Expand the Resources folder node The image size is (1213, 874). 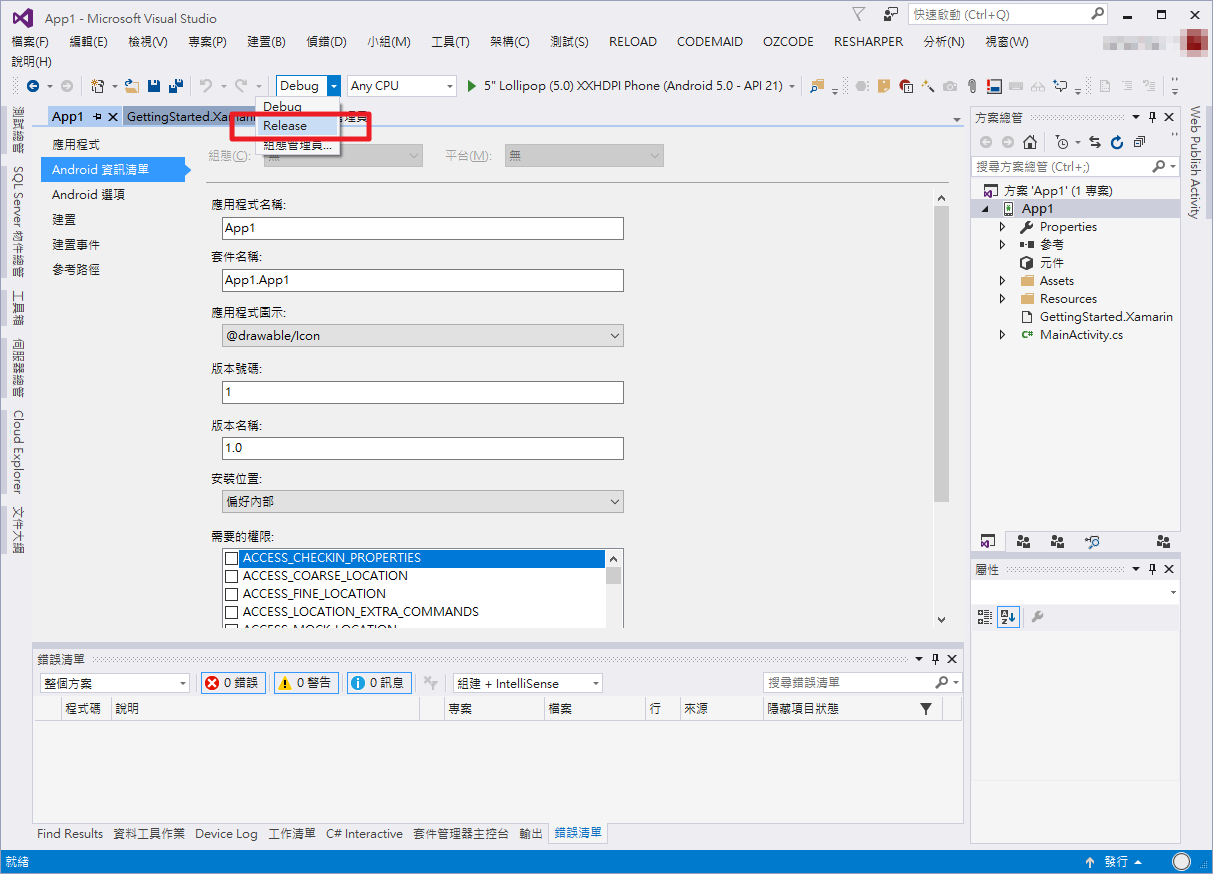pos(1003,299)
